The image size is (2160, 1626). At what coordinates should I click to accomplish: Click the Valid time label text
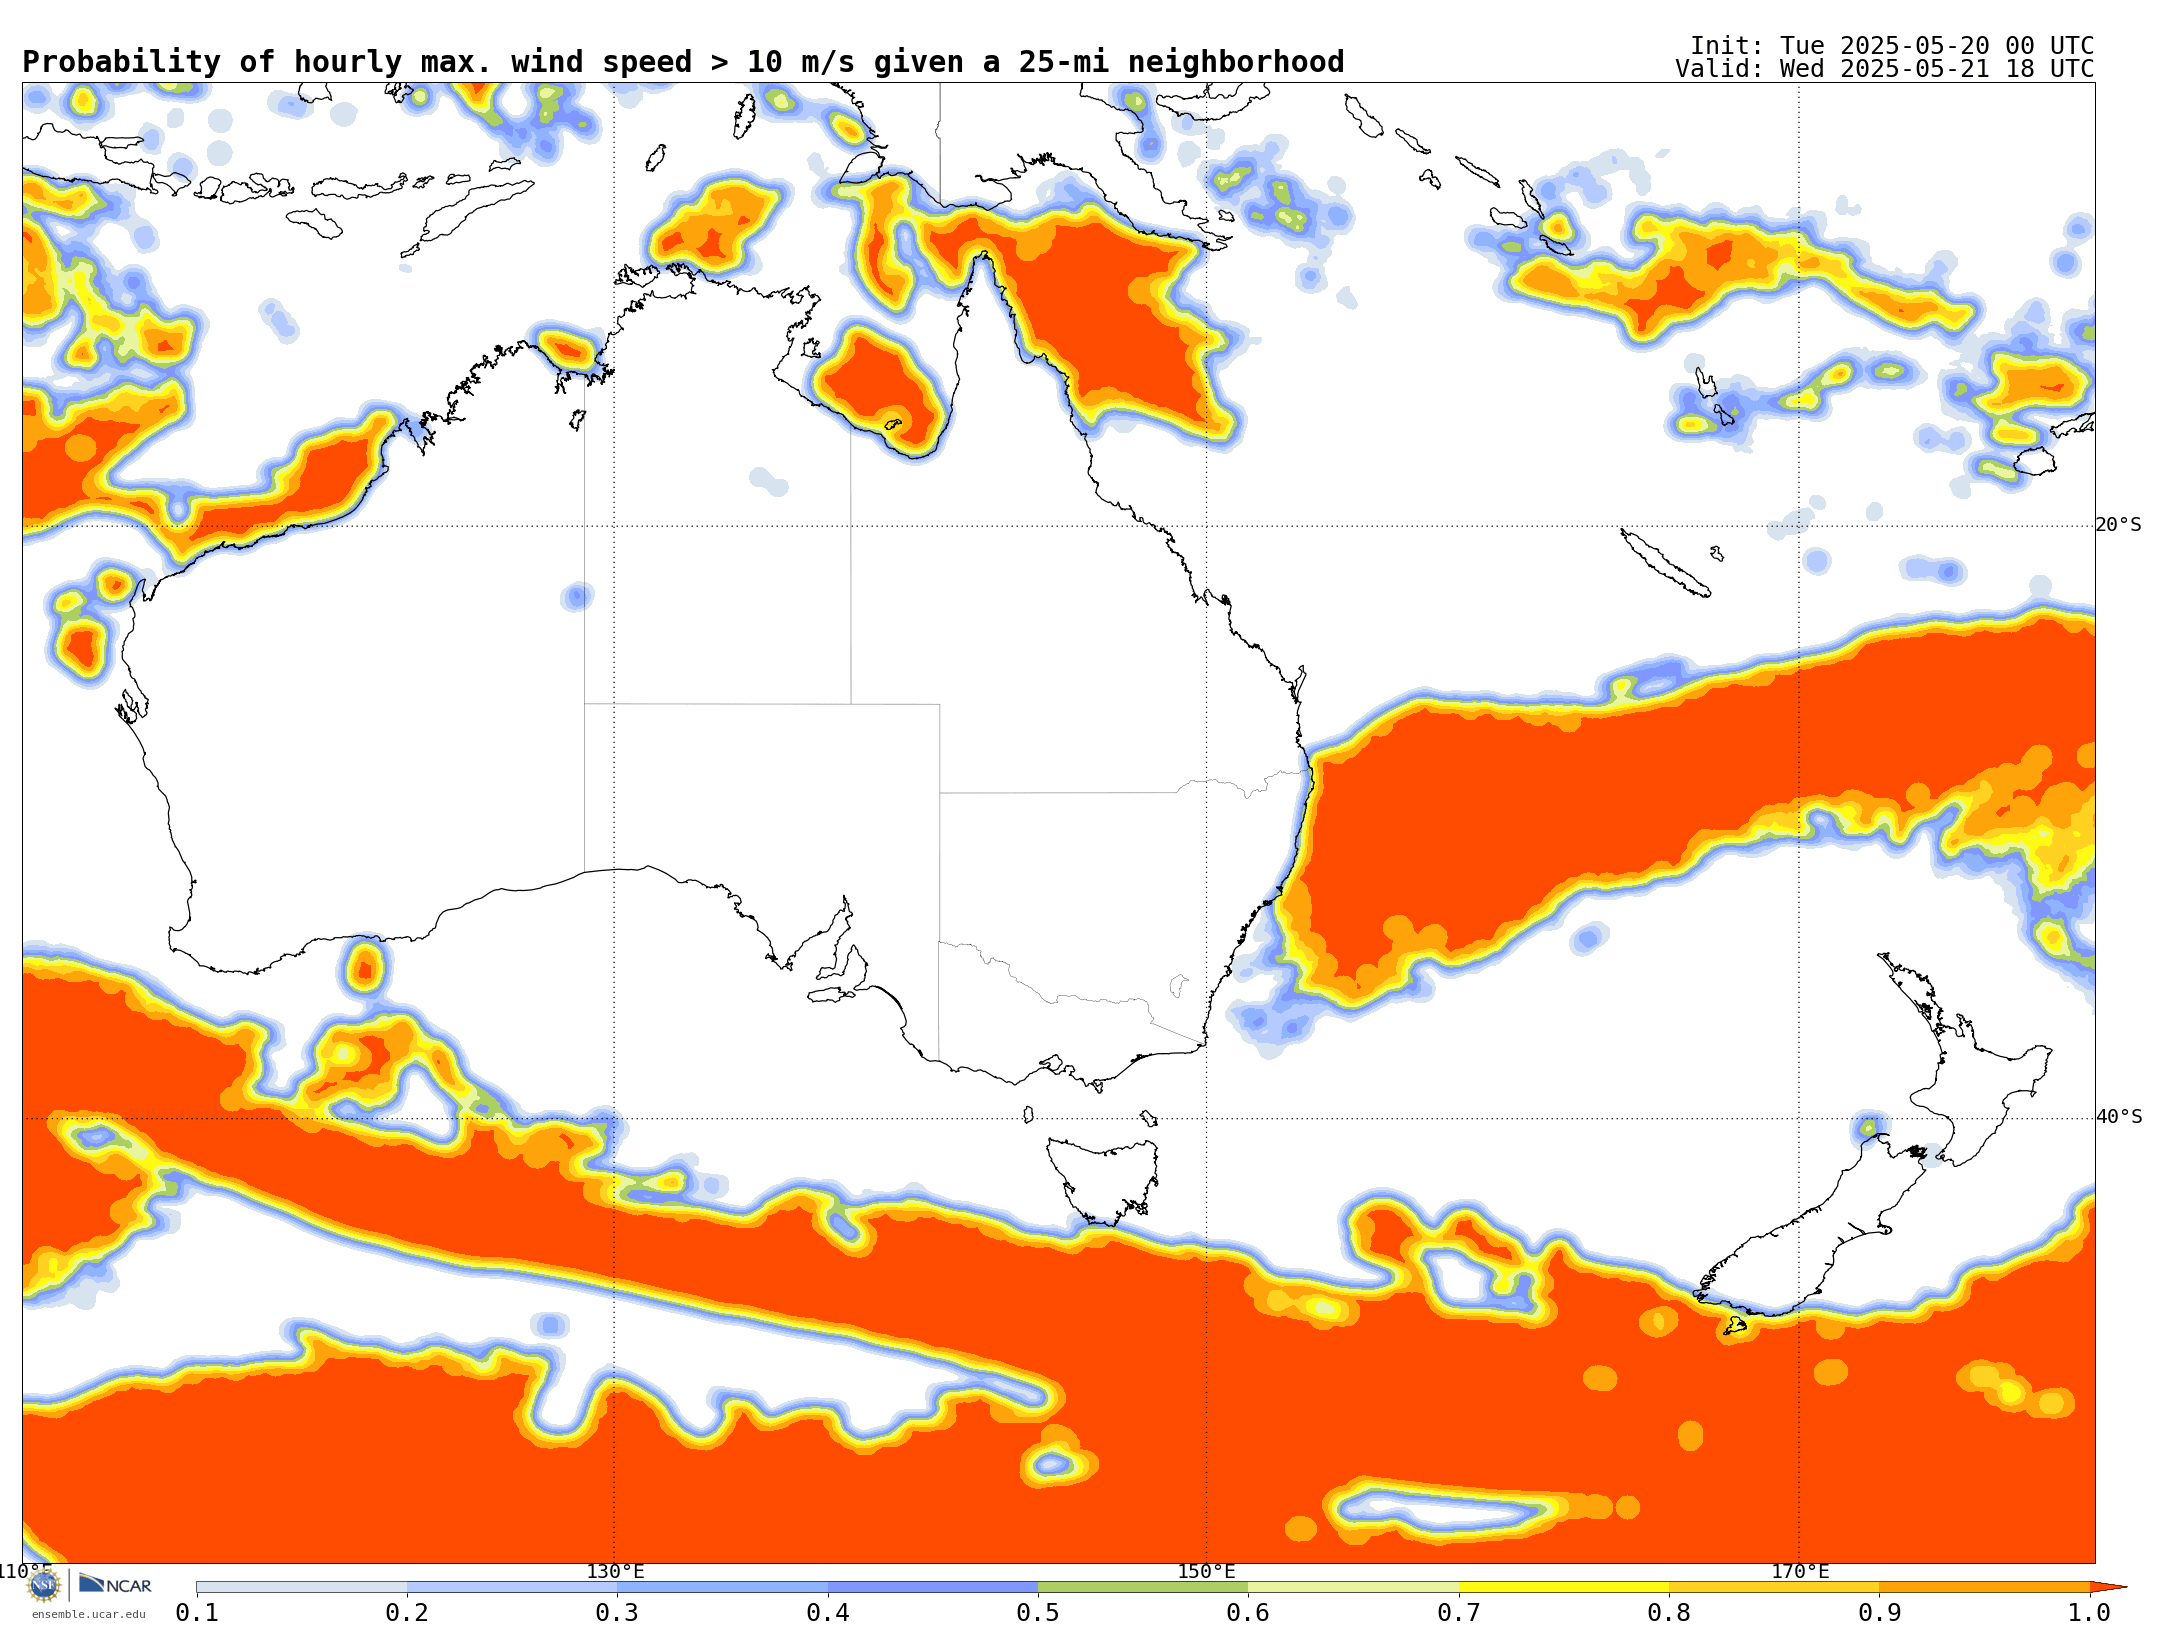(x=1885, y=69)
